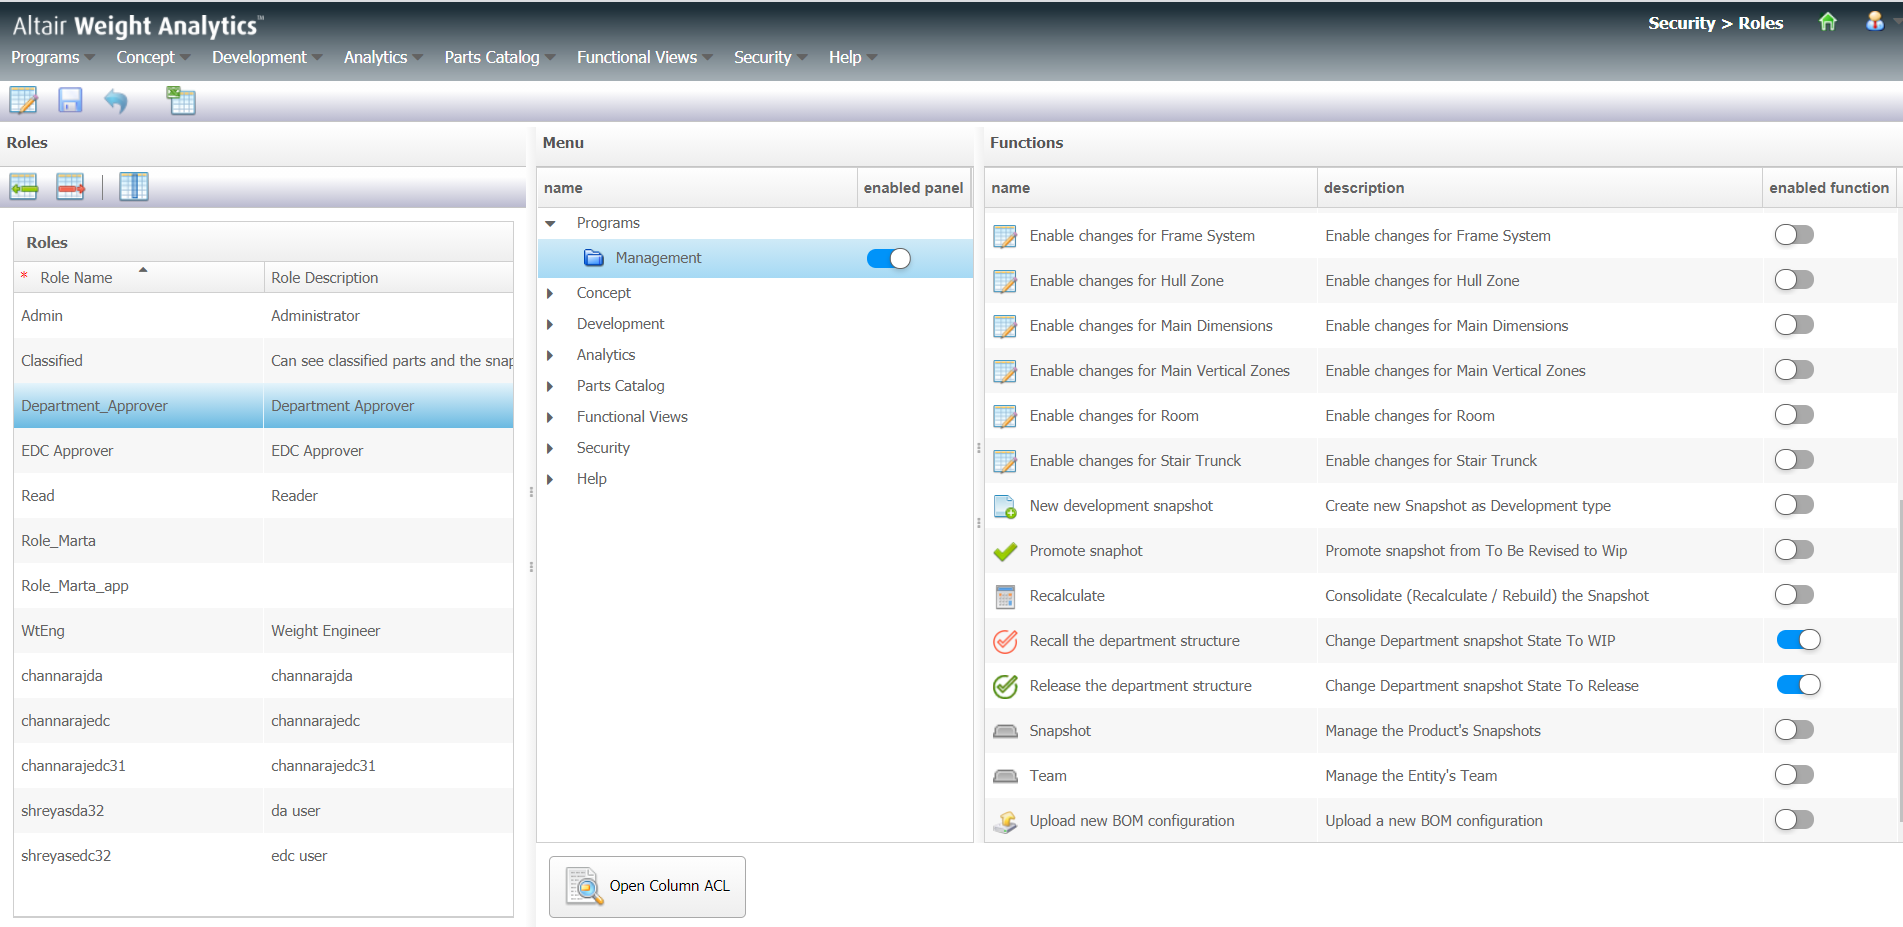Viewport: 1903px width, 927px height.
Task: Go to home via green house icon
Action: [1827, 22]
